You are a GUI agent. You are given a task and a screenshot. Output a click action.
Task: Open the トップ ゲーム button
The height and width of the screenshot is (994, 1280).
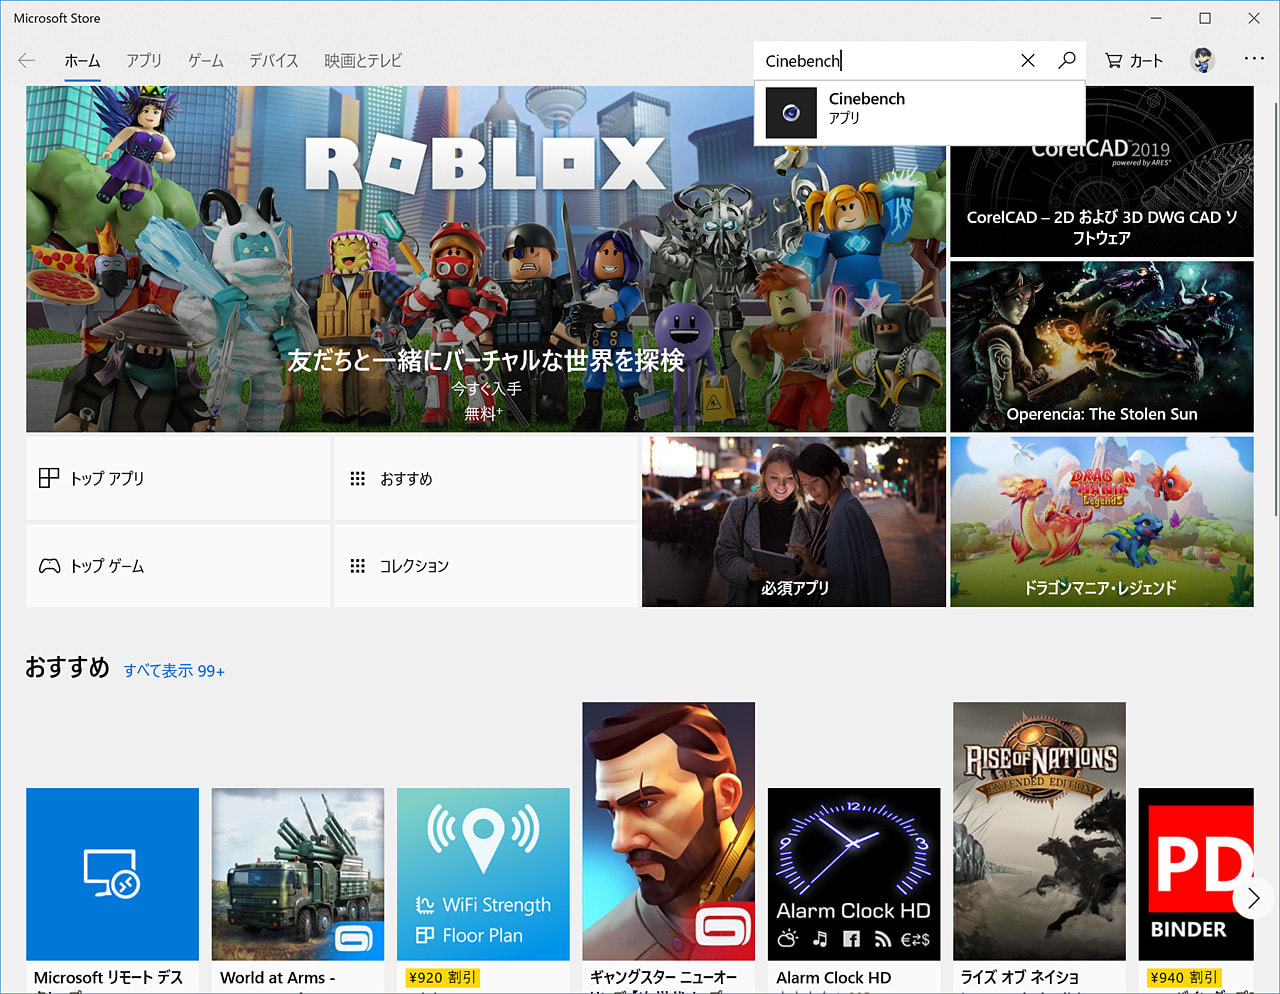[x=178, y=566]
